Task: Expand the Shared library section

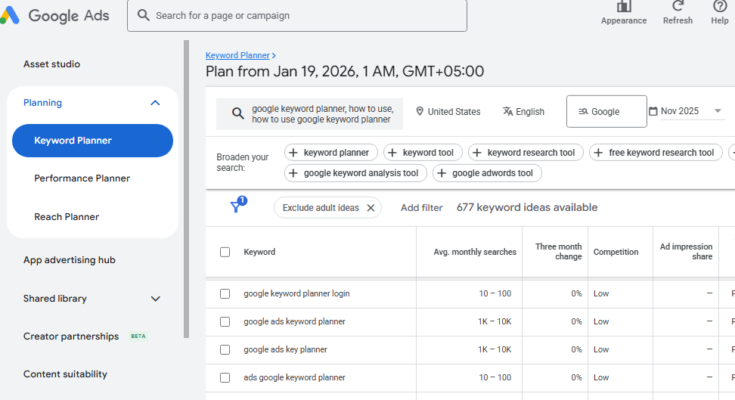Action: pos(155,299)
